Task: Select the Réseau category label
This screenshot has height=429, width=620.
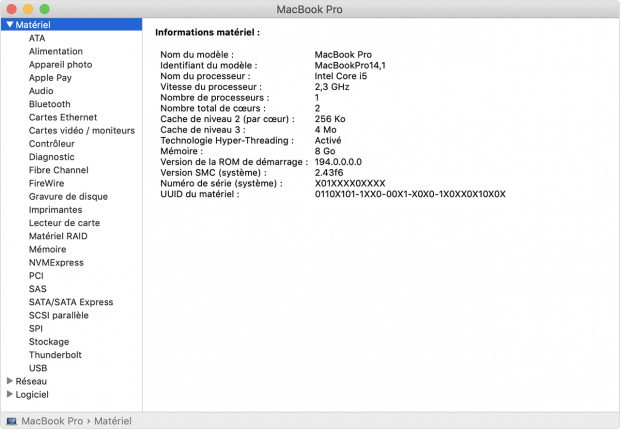Action: (31, 381)
